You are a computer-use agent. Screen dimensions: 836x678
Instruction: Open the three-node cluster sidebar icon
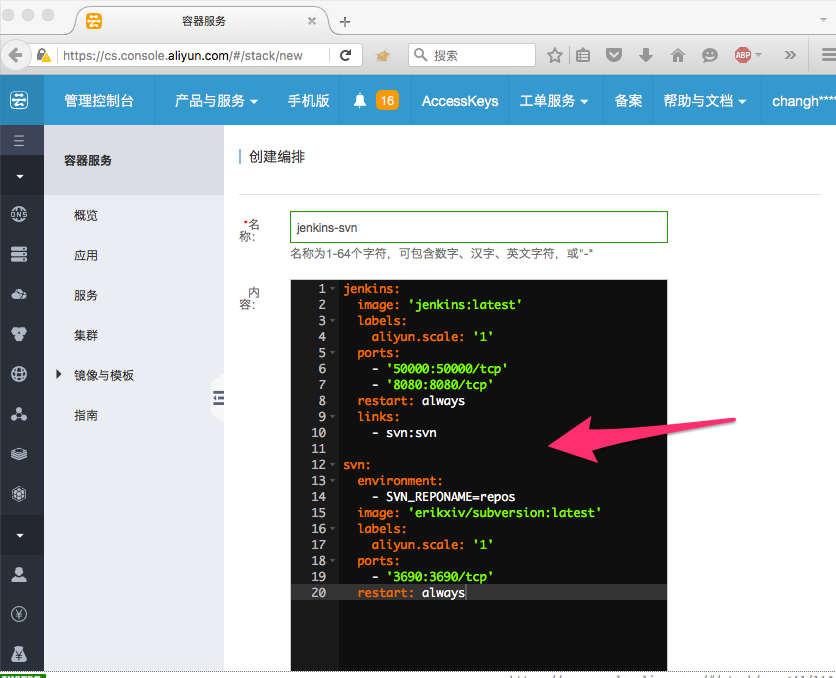(19, 414)
